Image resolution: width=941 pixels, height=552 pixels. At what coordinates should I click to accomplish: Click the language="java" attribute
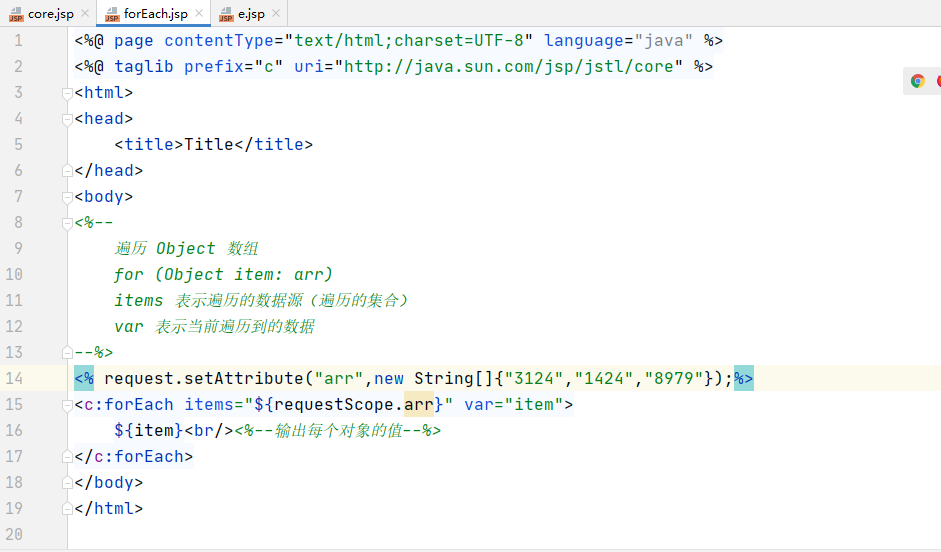point(619,40)
